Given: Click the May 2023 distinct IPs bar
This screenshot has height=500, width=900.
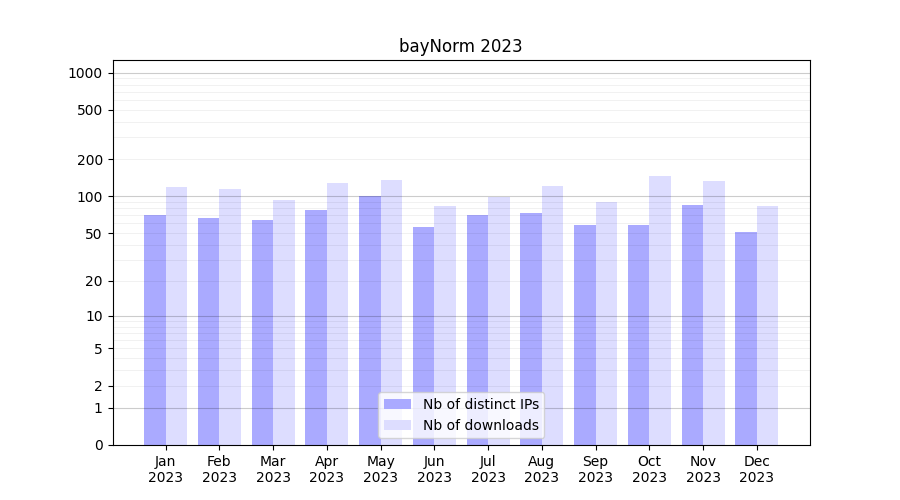Looking at the screenshot, I should [370, 320].
